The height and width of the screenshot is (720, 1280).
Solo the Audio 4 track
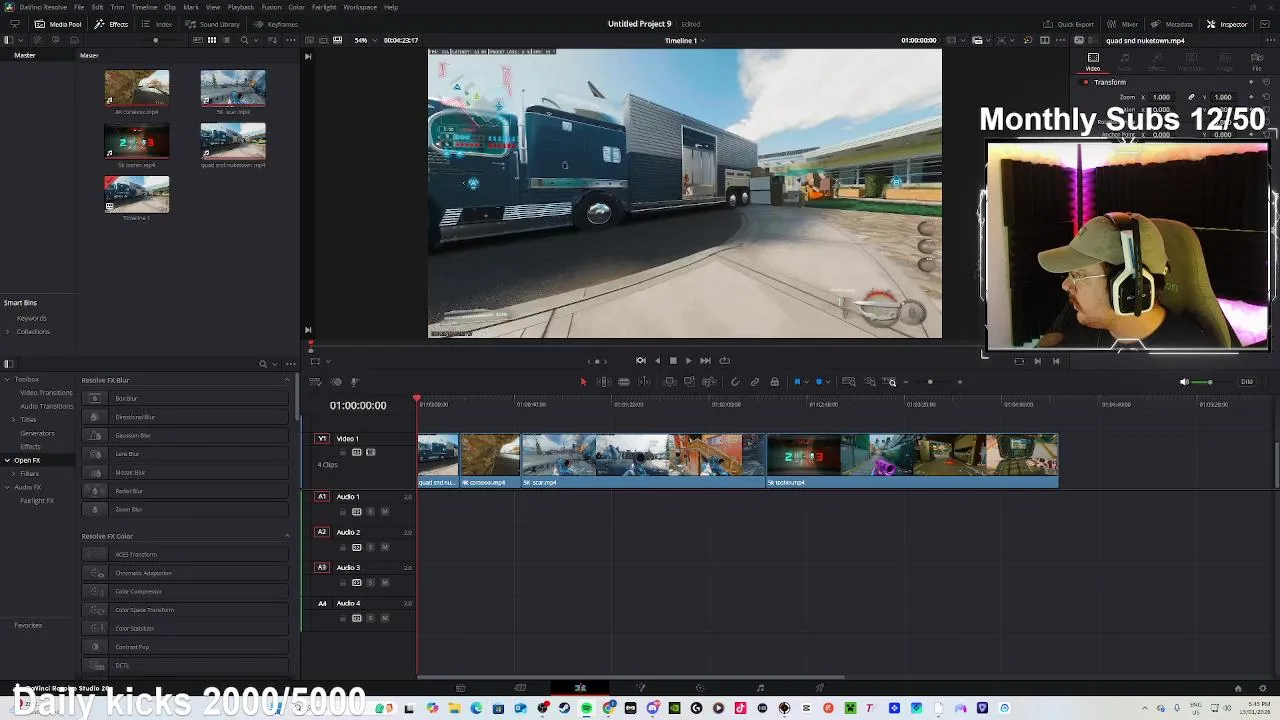pyautogui.click(x=371, y=619)
